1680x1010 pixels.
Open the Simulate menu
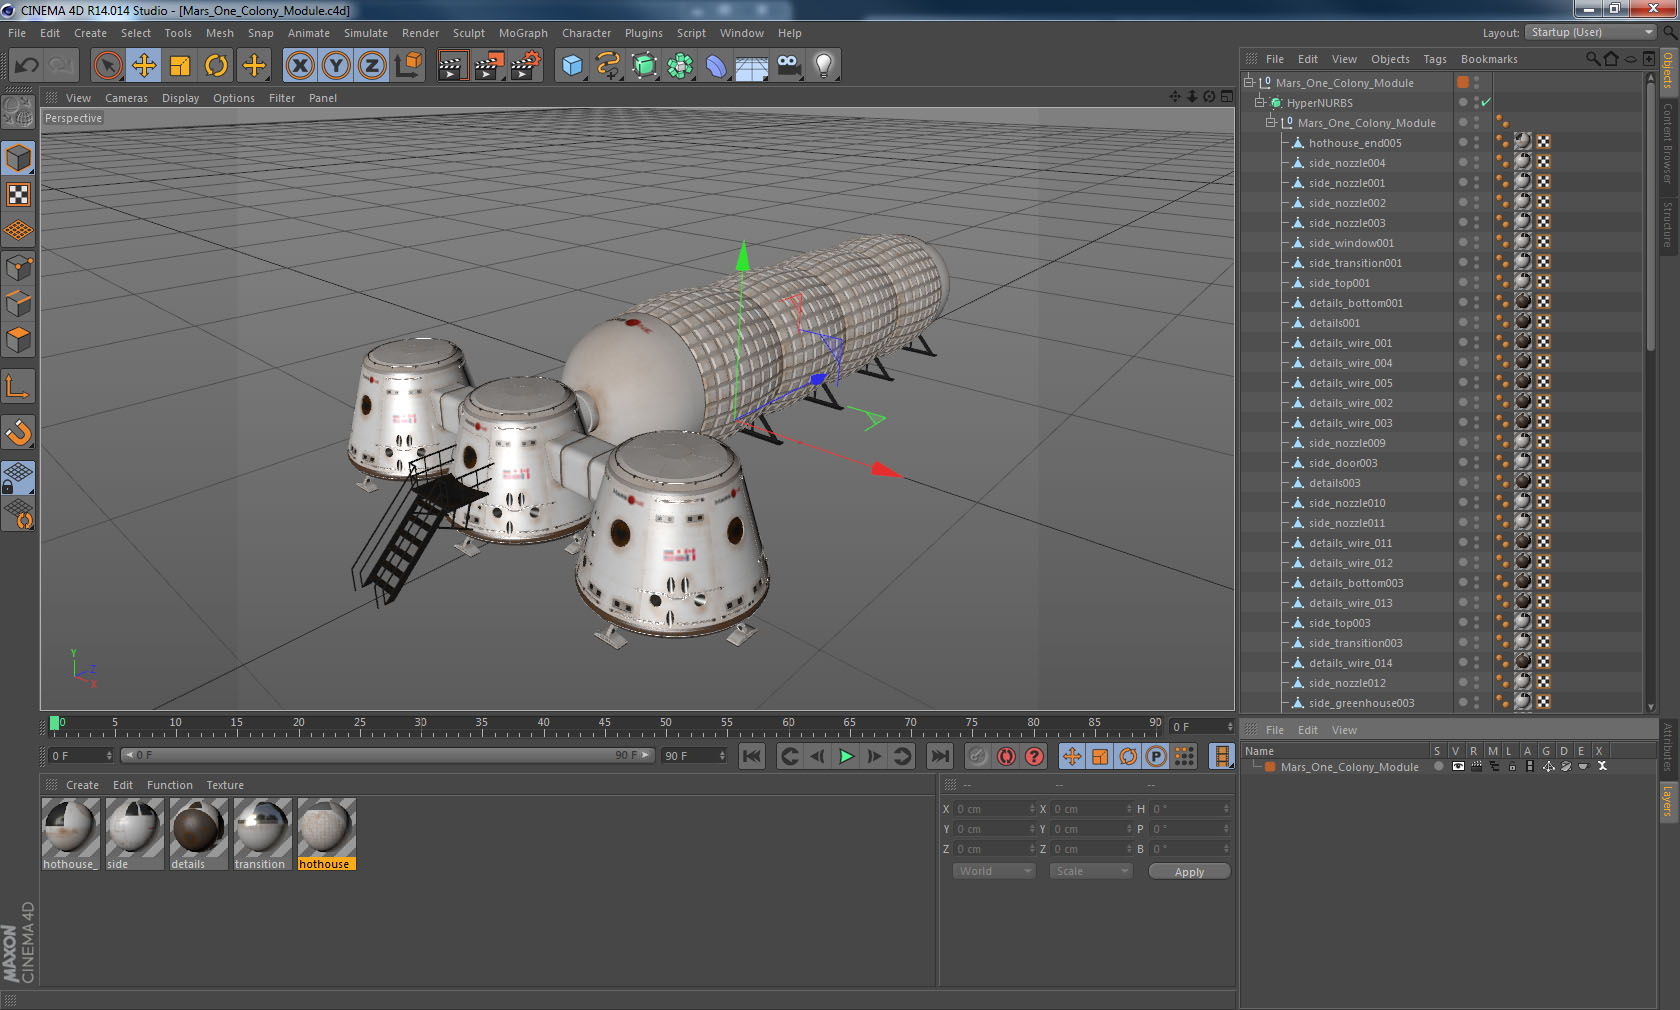pos(366,33)
